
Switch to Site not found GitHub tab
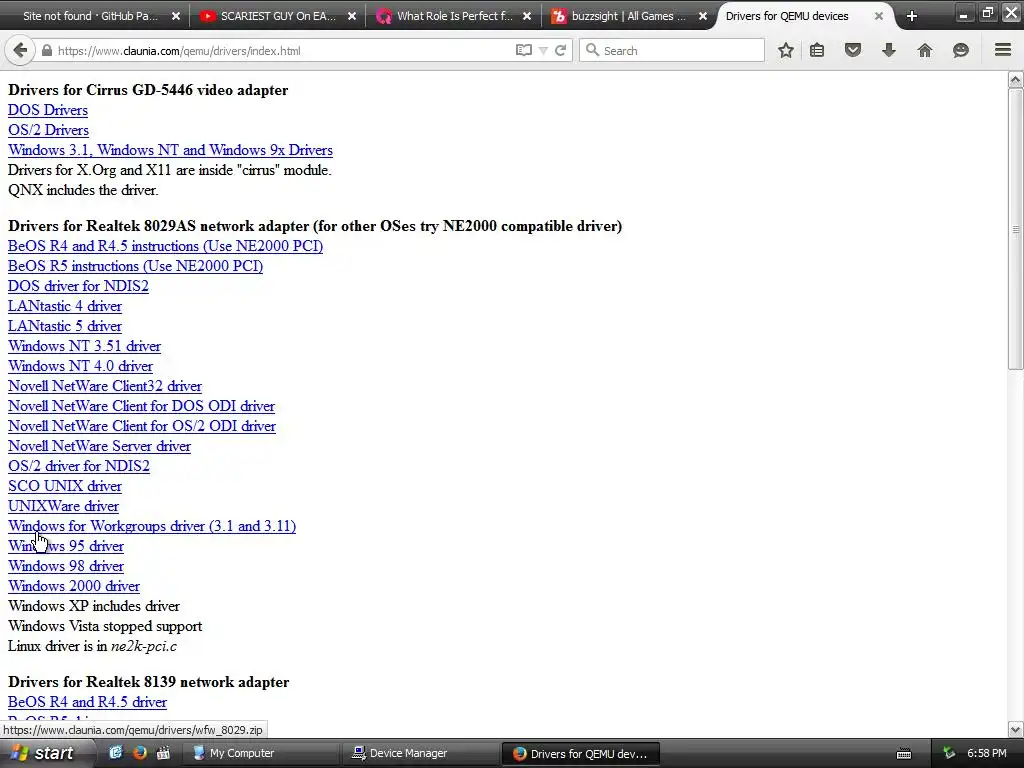pos(91,16)
